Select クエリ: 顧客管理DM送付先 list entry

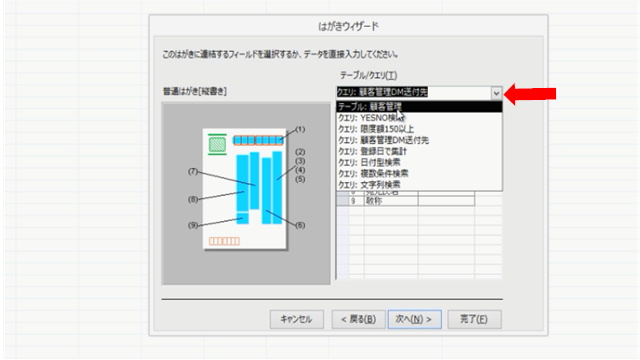[419, 140]
